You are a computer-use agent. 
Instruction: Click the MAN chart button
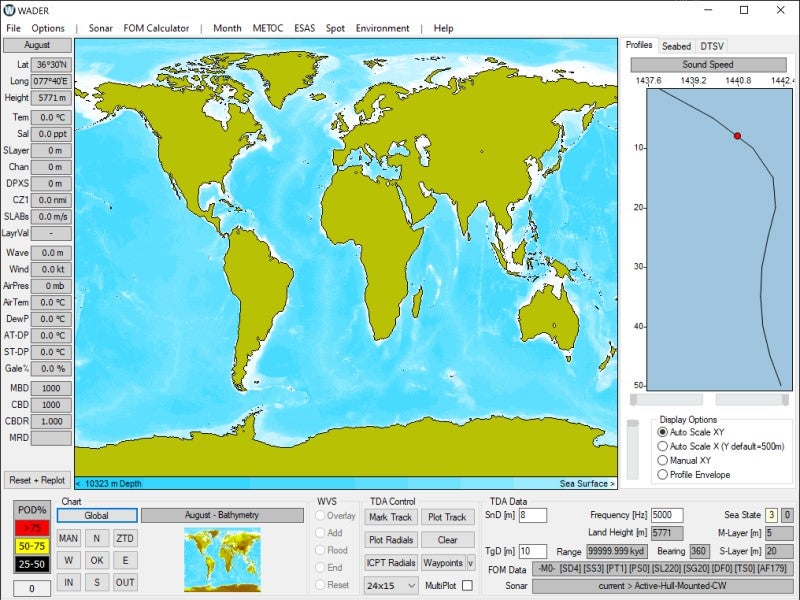69,538
